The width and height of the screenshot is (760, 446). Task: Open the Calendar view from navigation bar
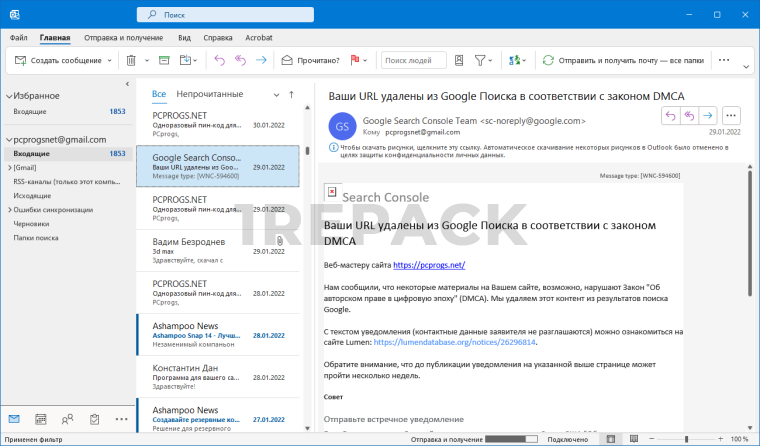click(x=41, y=419)
